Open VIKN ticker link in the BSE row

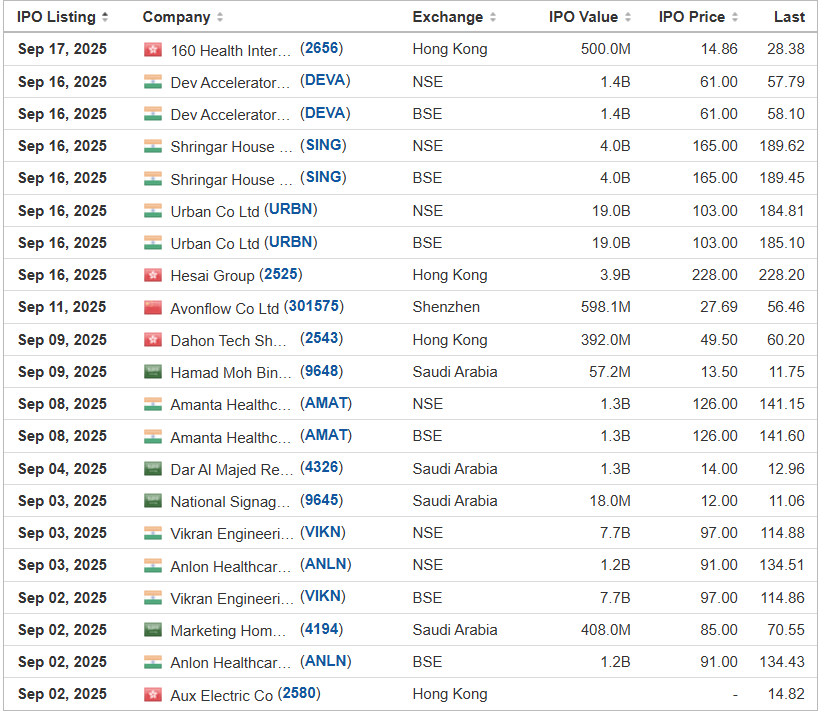(323, 596)
